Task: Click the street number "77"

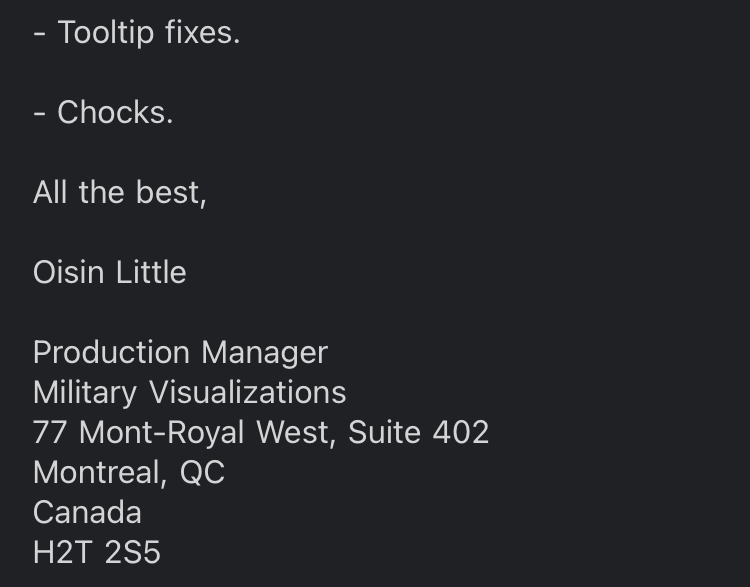Action: 50,432
